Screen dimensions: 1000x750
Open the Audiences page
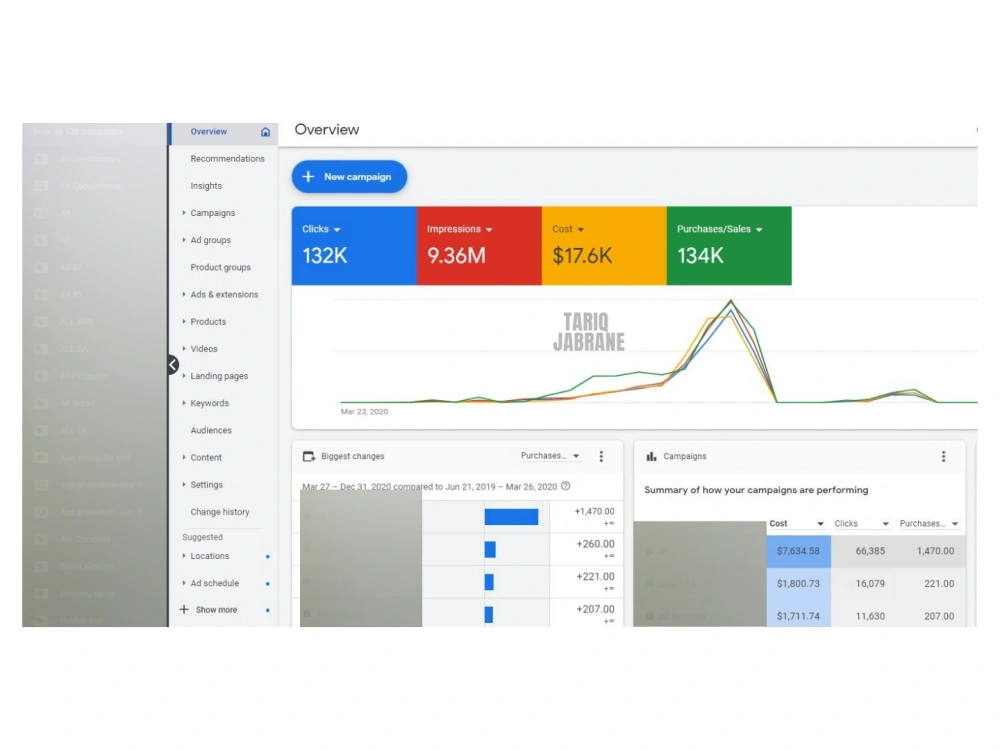210,430
